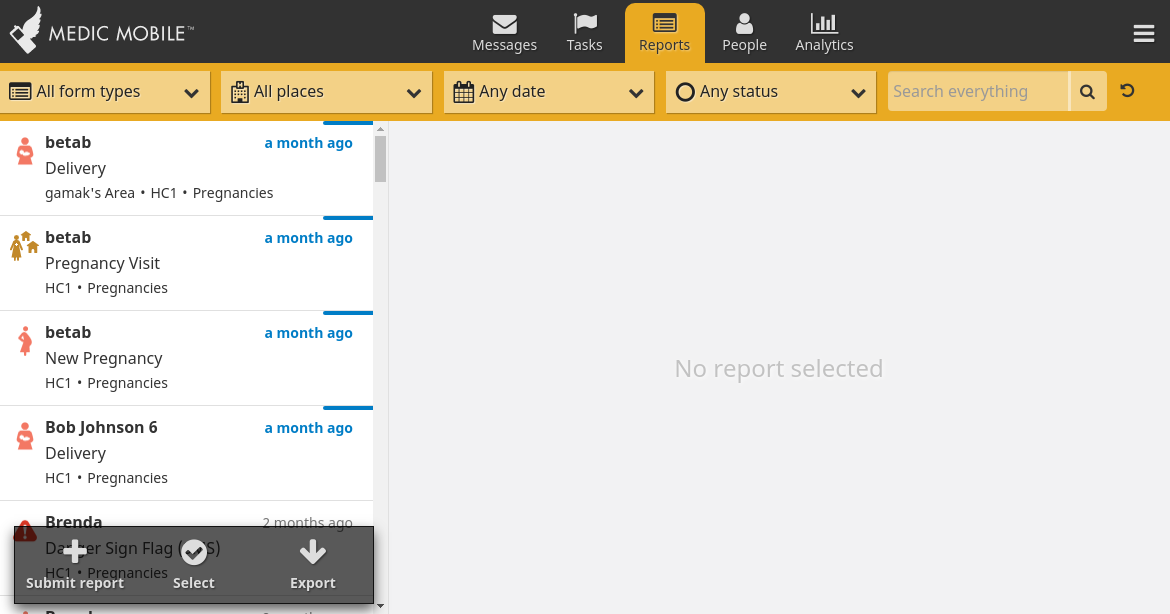Open betab Delivery report
The height and width of the screenshot is (614, 1170).
187,168
